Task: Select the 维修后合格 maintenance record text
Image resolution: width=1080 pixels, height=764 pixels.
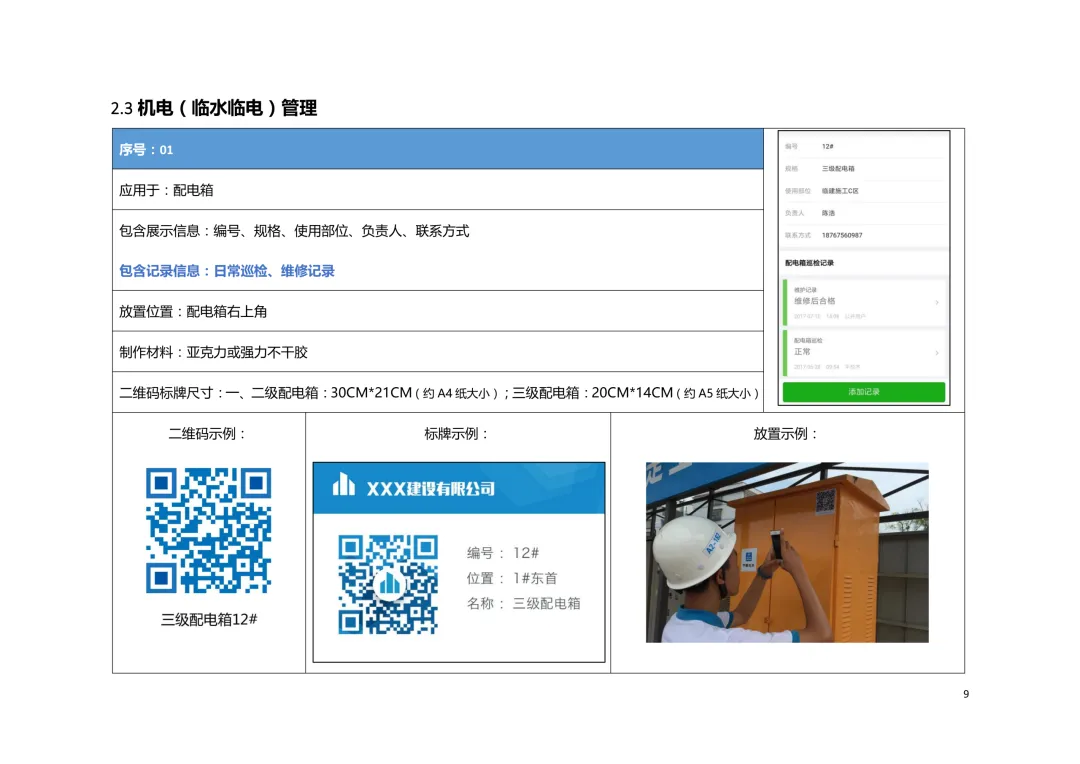Action: (x=814, y=301)
